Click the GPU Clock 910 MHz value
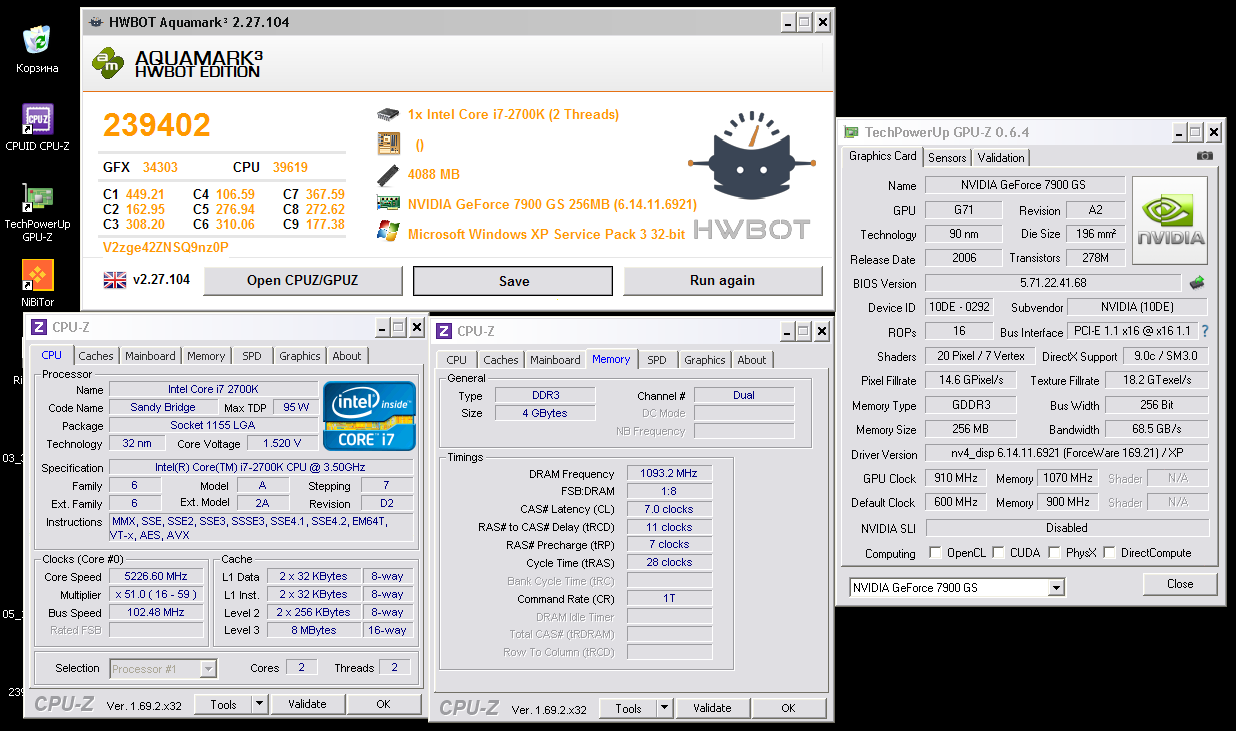 (956, 478)
